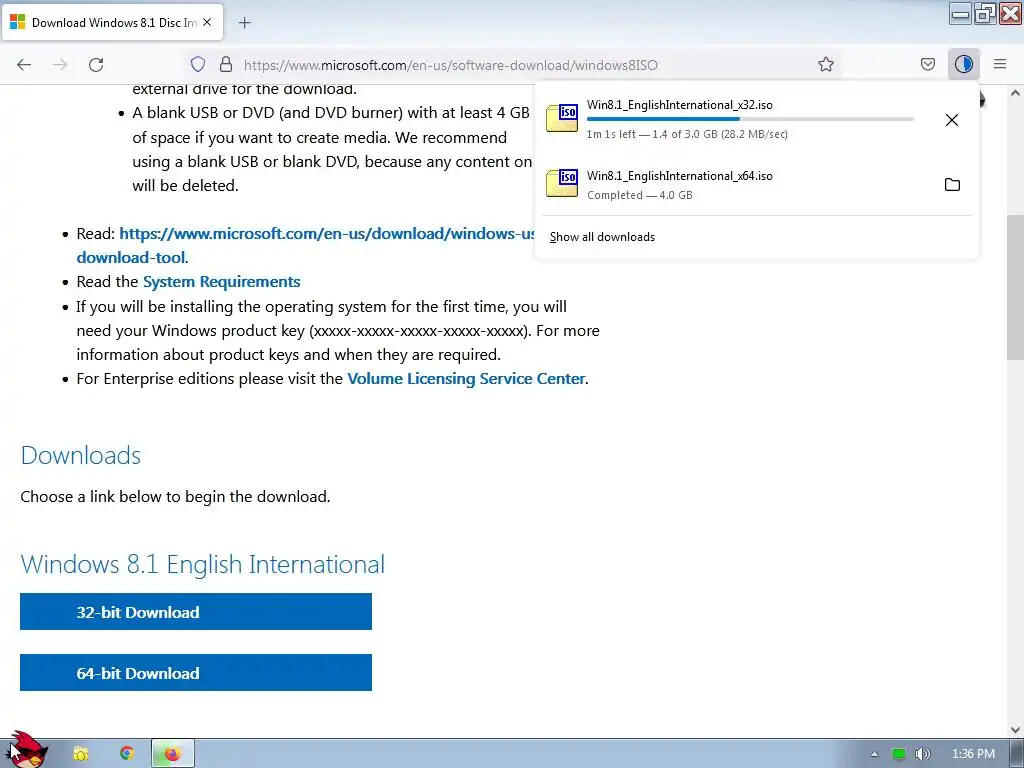View site info via padlock icon

(226, 64)
